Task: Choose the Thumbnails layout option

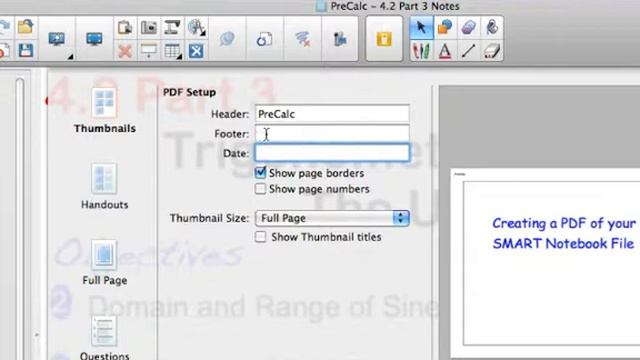Action: 104,111
